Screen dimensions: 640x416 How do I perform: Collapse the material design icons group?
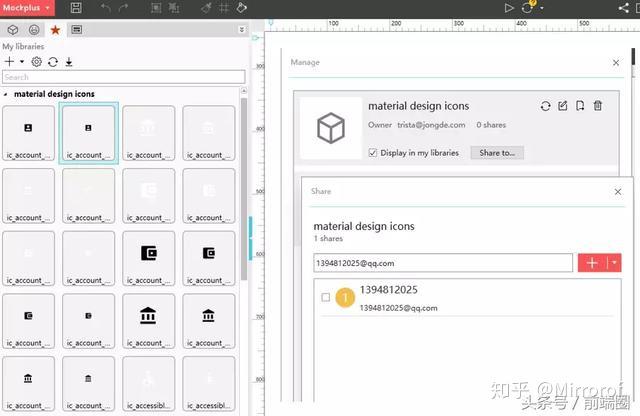[x=5, y=94]
